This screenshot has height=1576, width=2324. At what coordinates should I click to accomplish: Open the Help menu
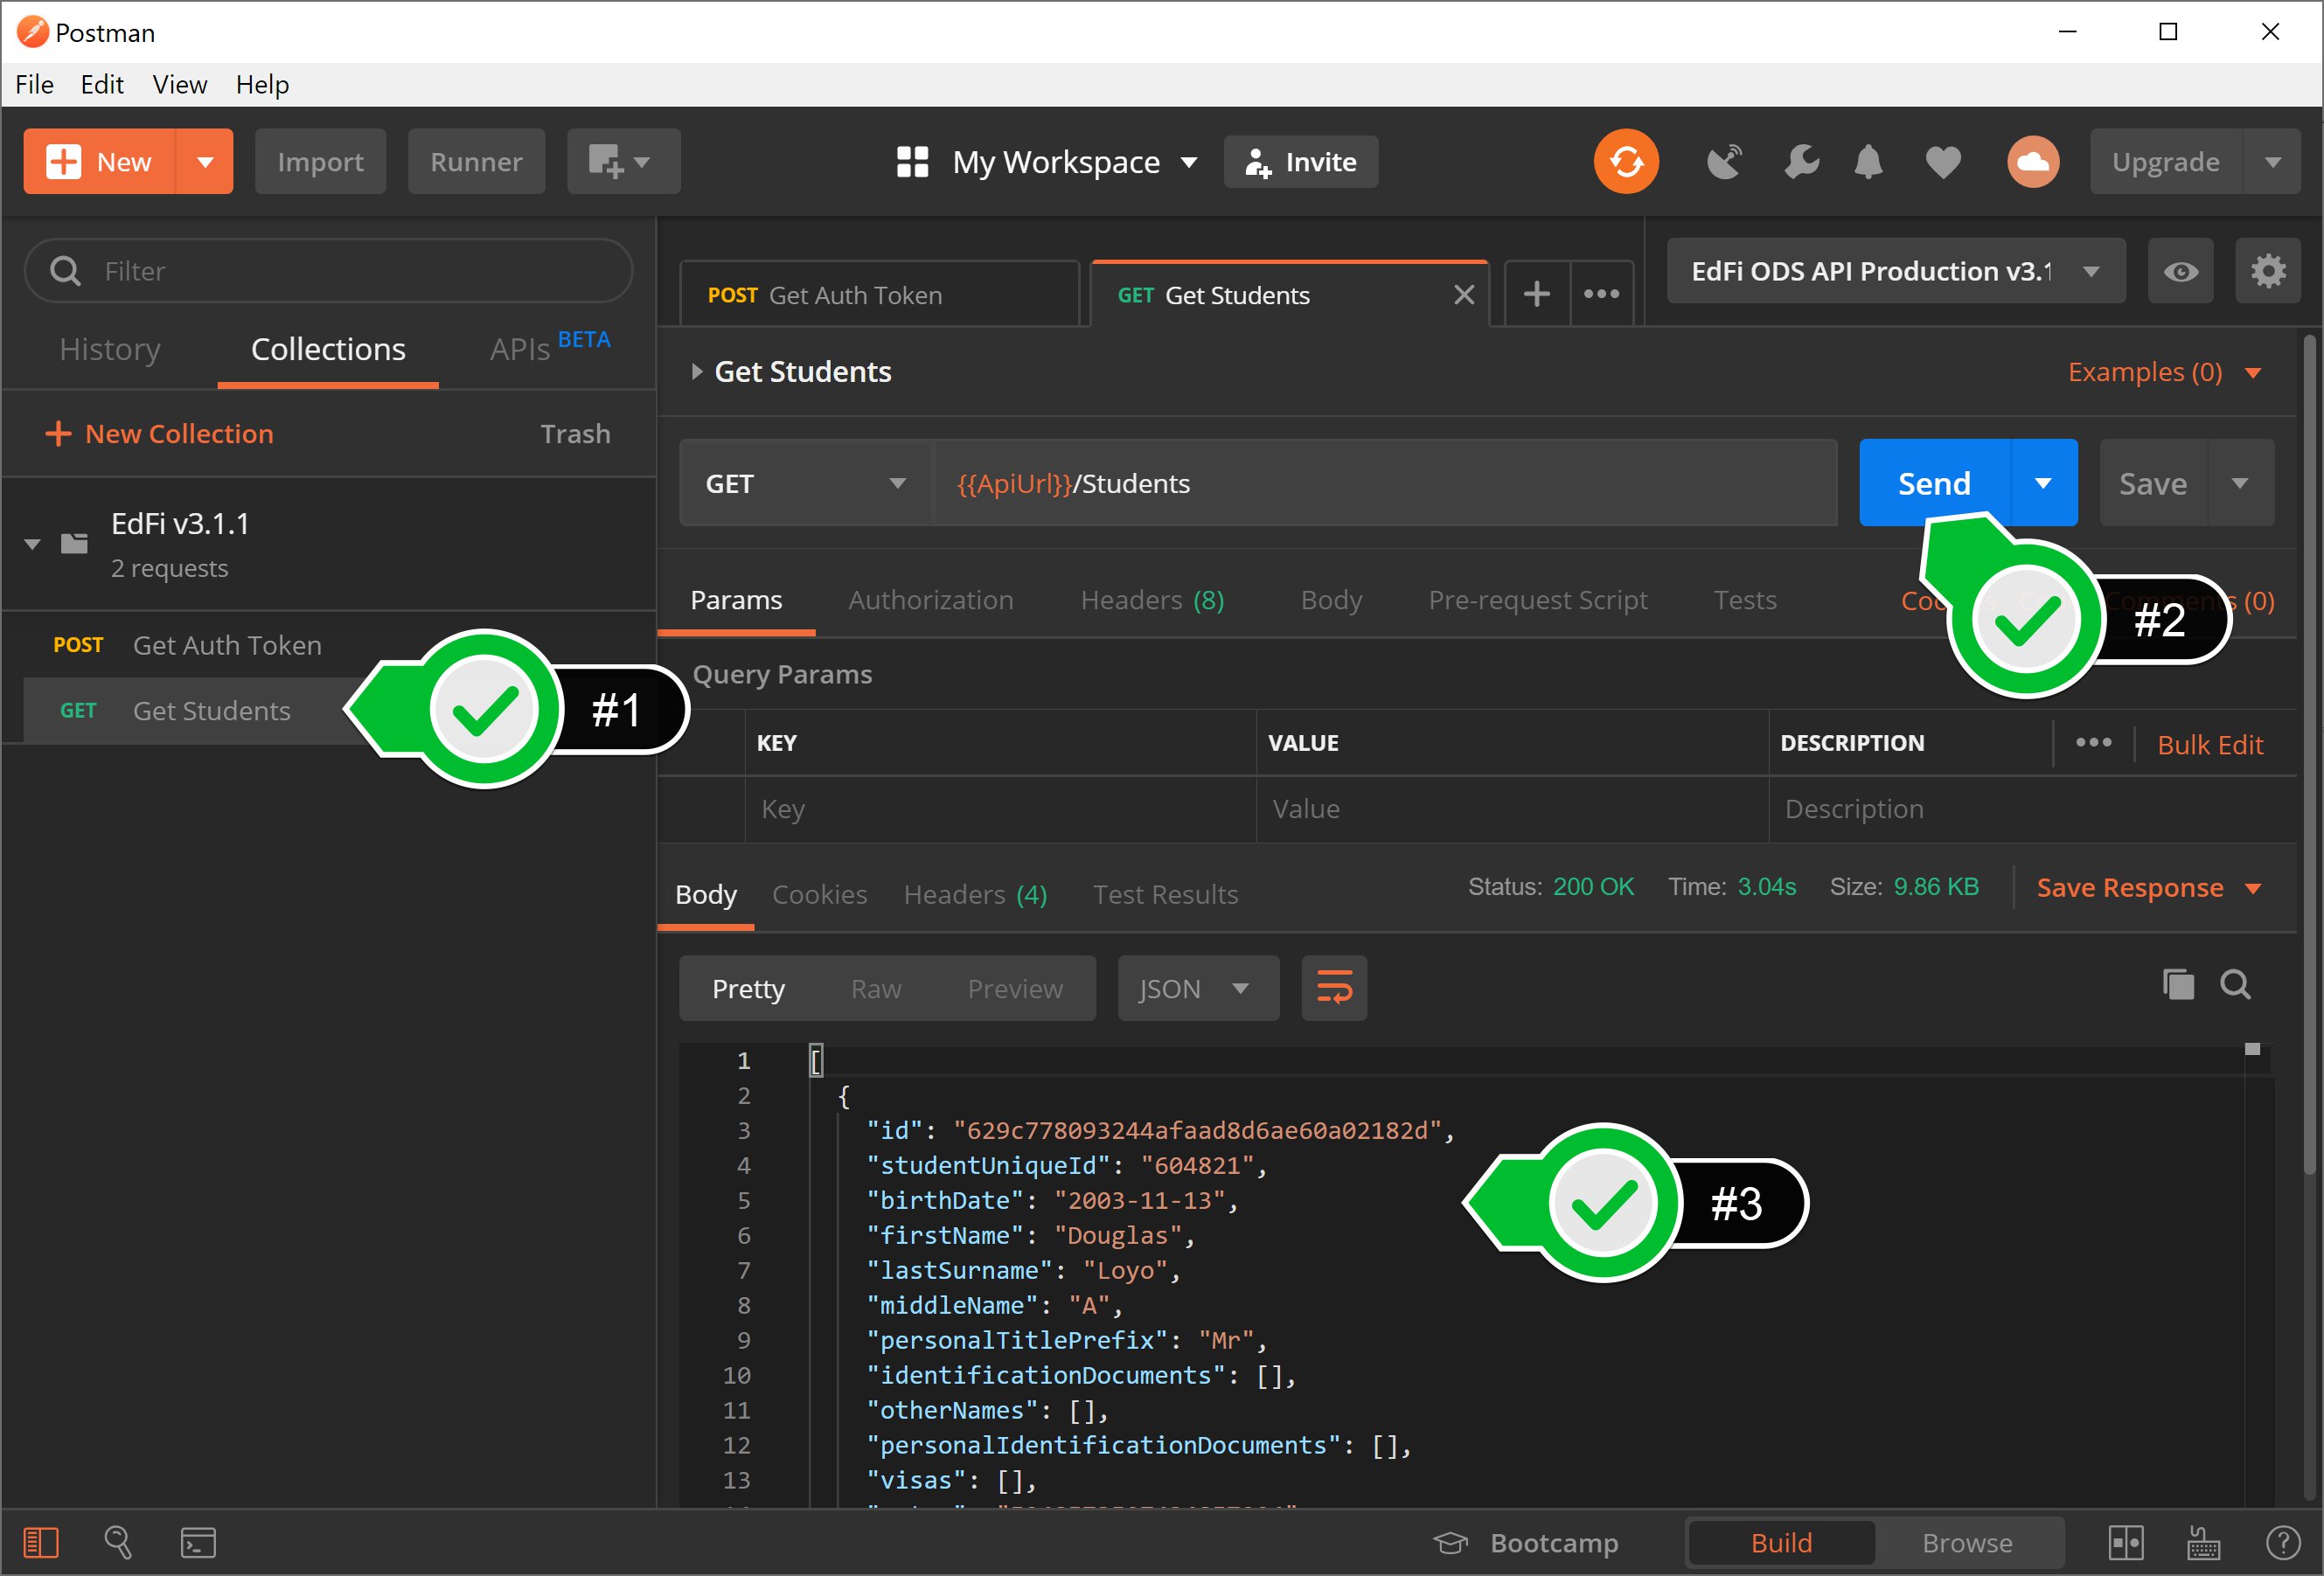262,84
